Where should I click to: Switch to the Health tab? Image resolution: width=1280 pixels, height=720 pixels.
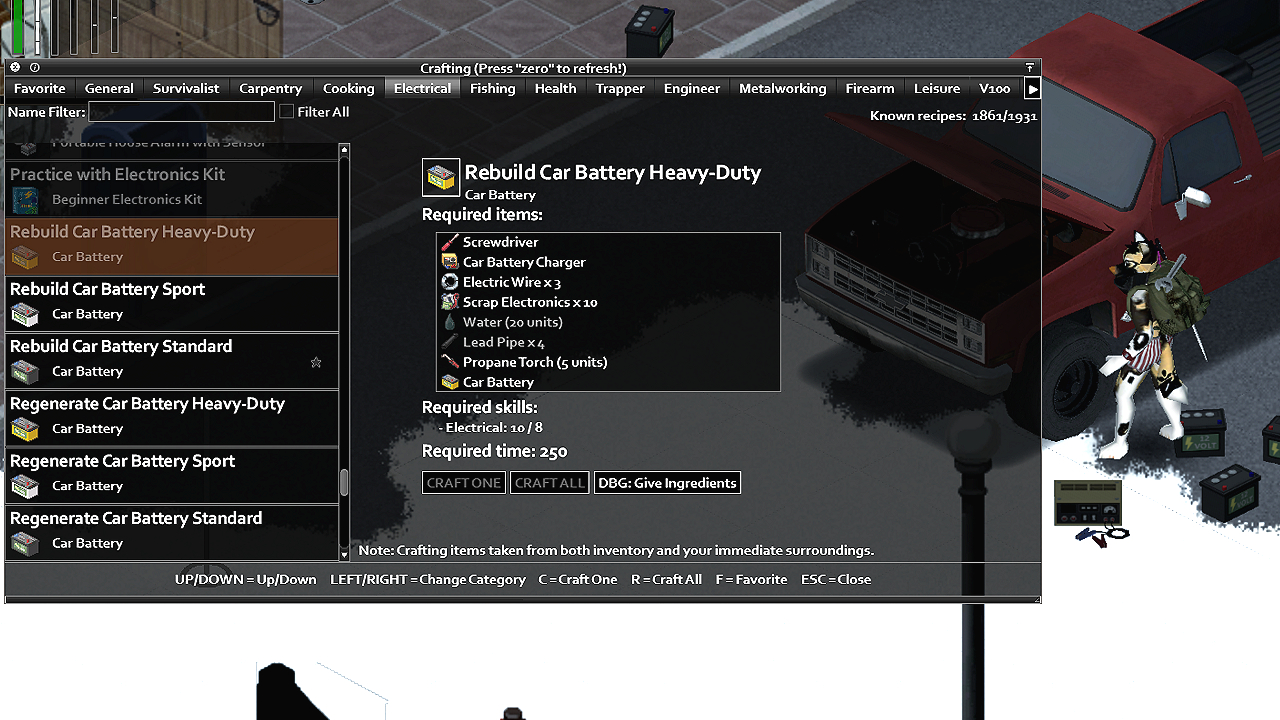click(x=555, y=89)
